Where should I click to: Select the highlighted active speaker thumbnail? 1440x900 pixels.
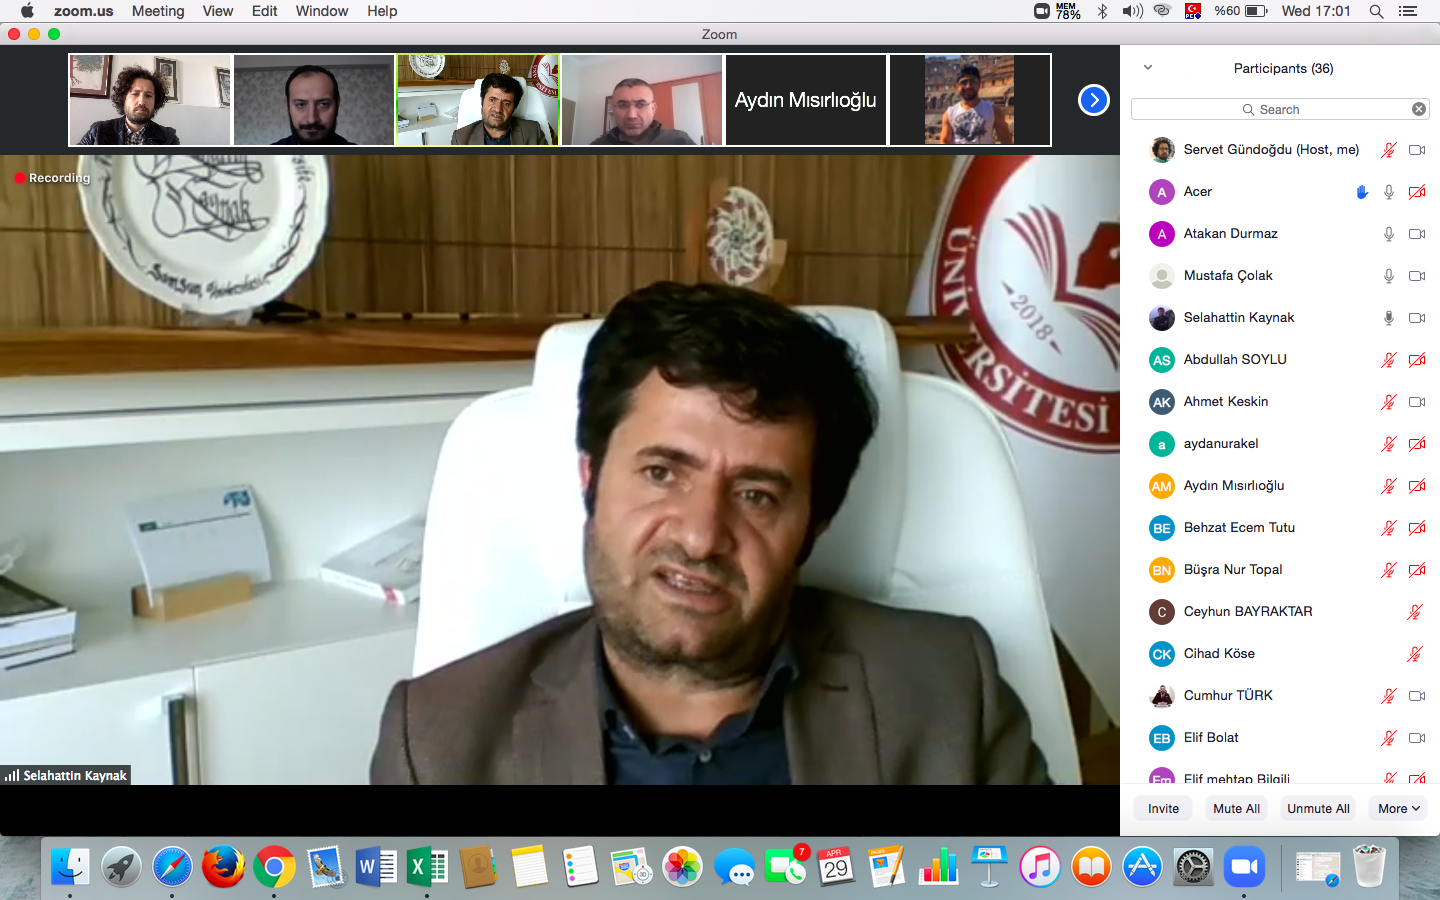pos(478,100)
